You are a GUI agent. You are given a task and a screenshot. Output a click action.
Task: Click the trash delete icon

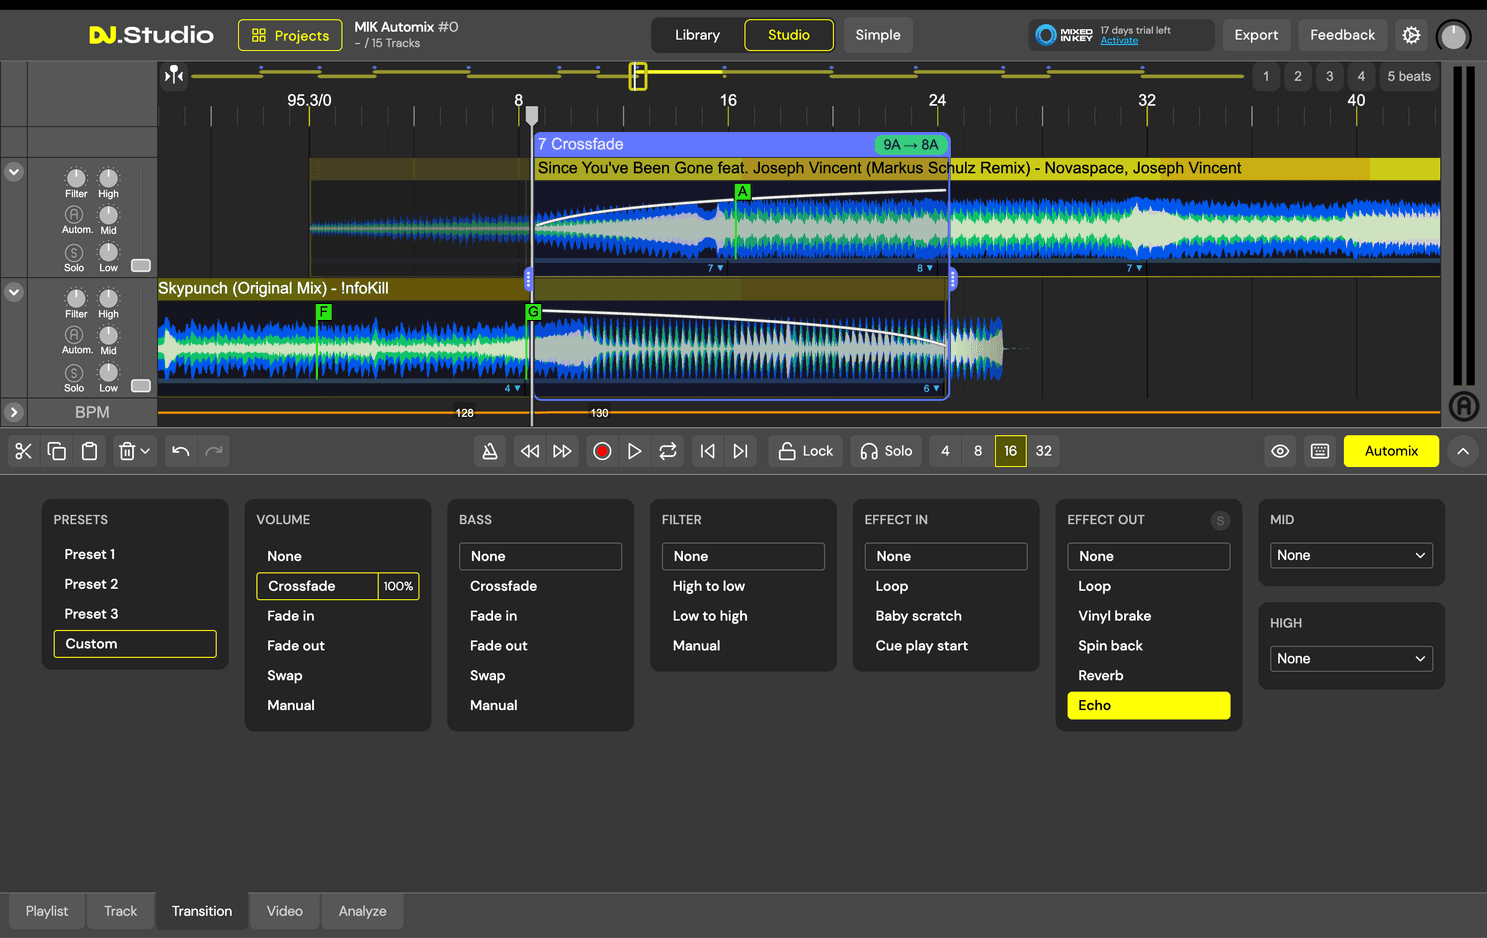click(x=126, y=451)
